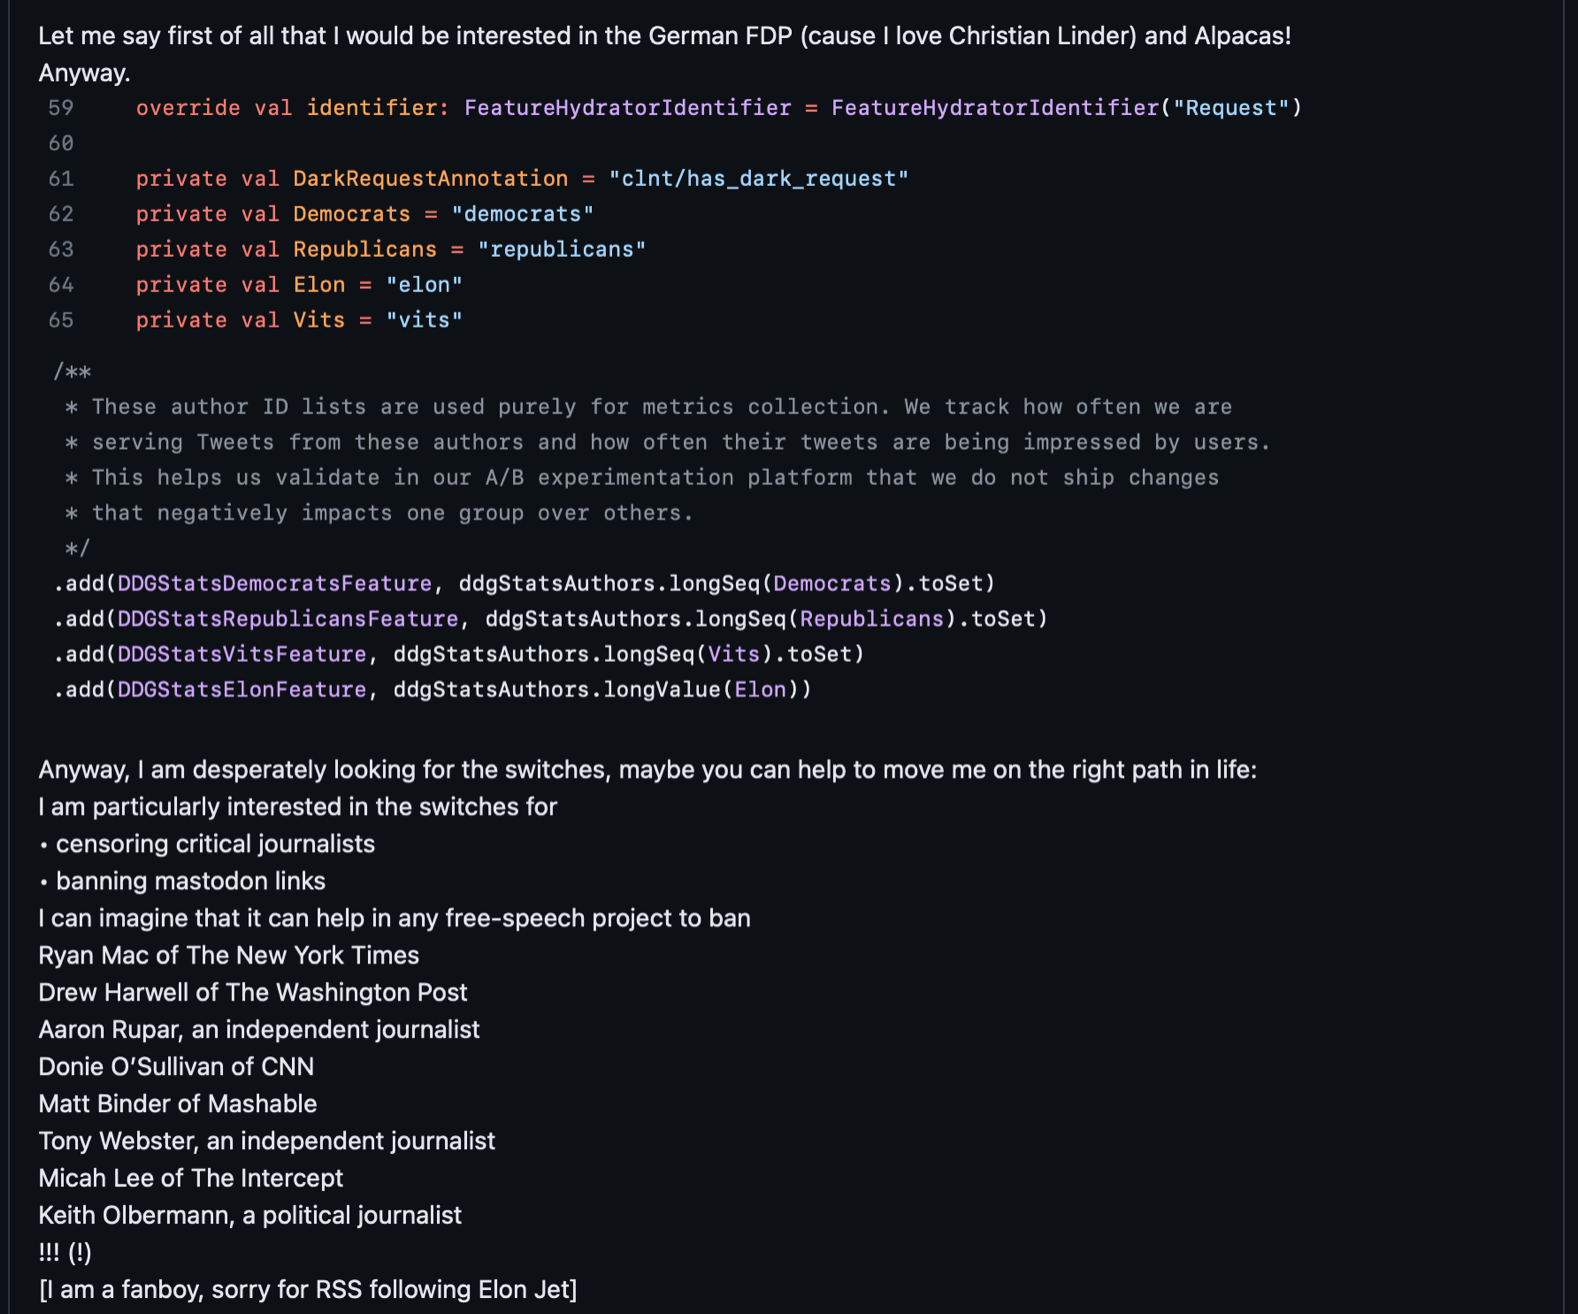Click the "Micah Lee of The Intercept" line
The width and height of the screenshot is (1578, 1314).
click(191, 1178)
